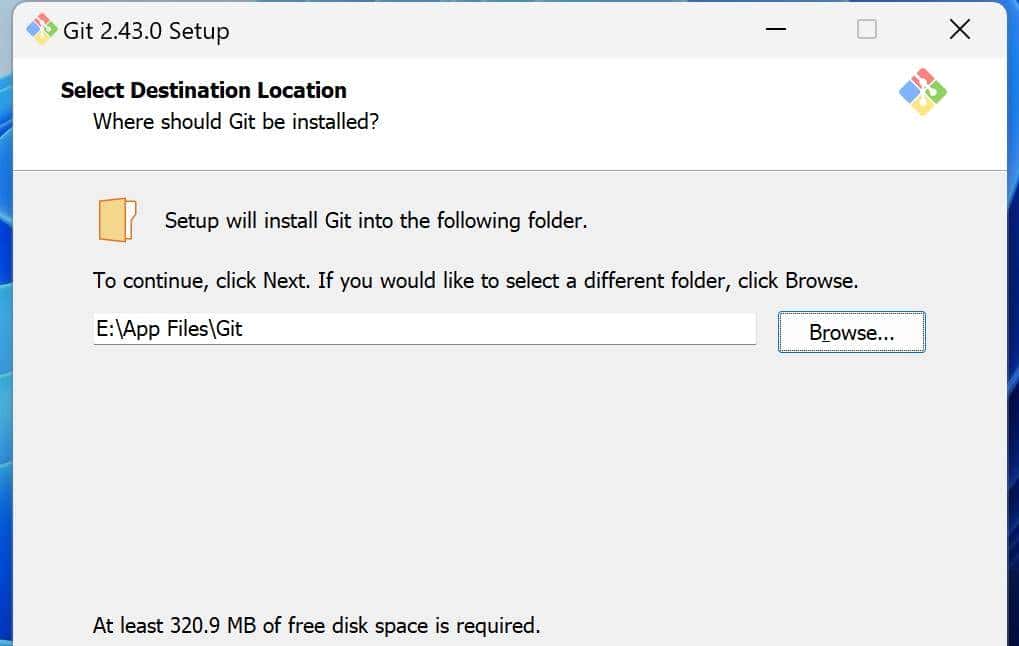Click the maximize icon on the title bar
The height and width of the screenshot is (646, 1019).
(864, 30)
